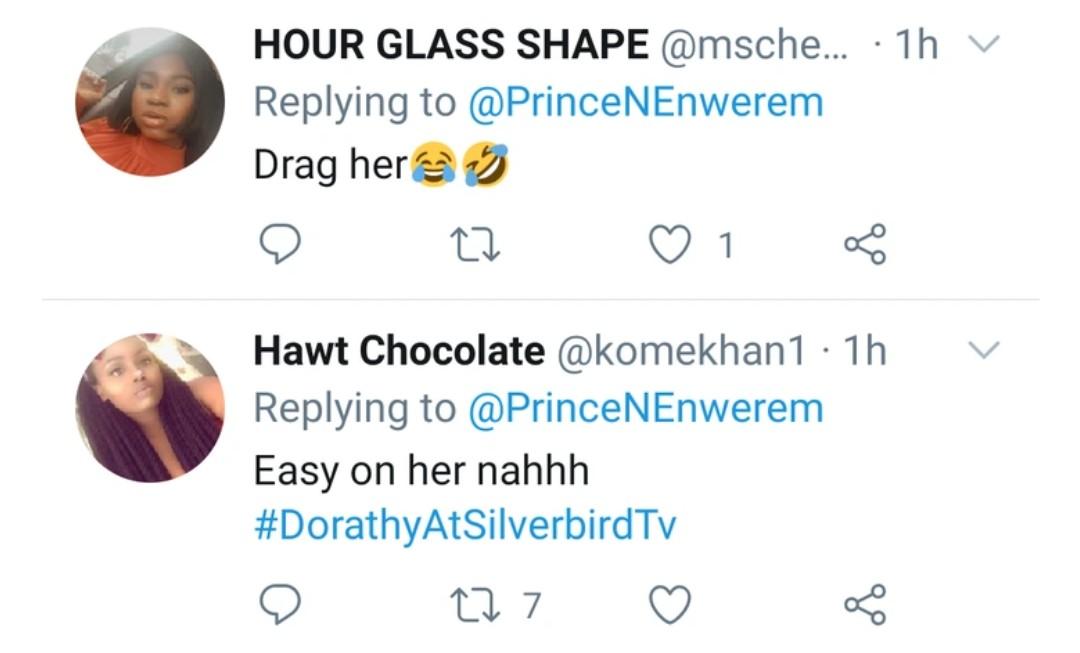Open the "Drag her" tweet text
Screen dimensions: 1080x653
click(x=330, y=165)
